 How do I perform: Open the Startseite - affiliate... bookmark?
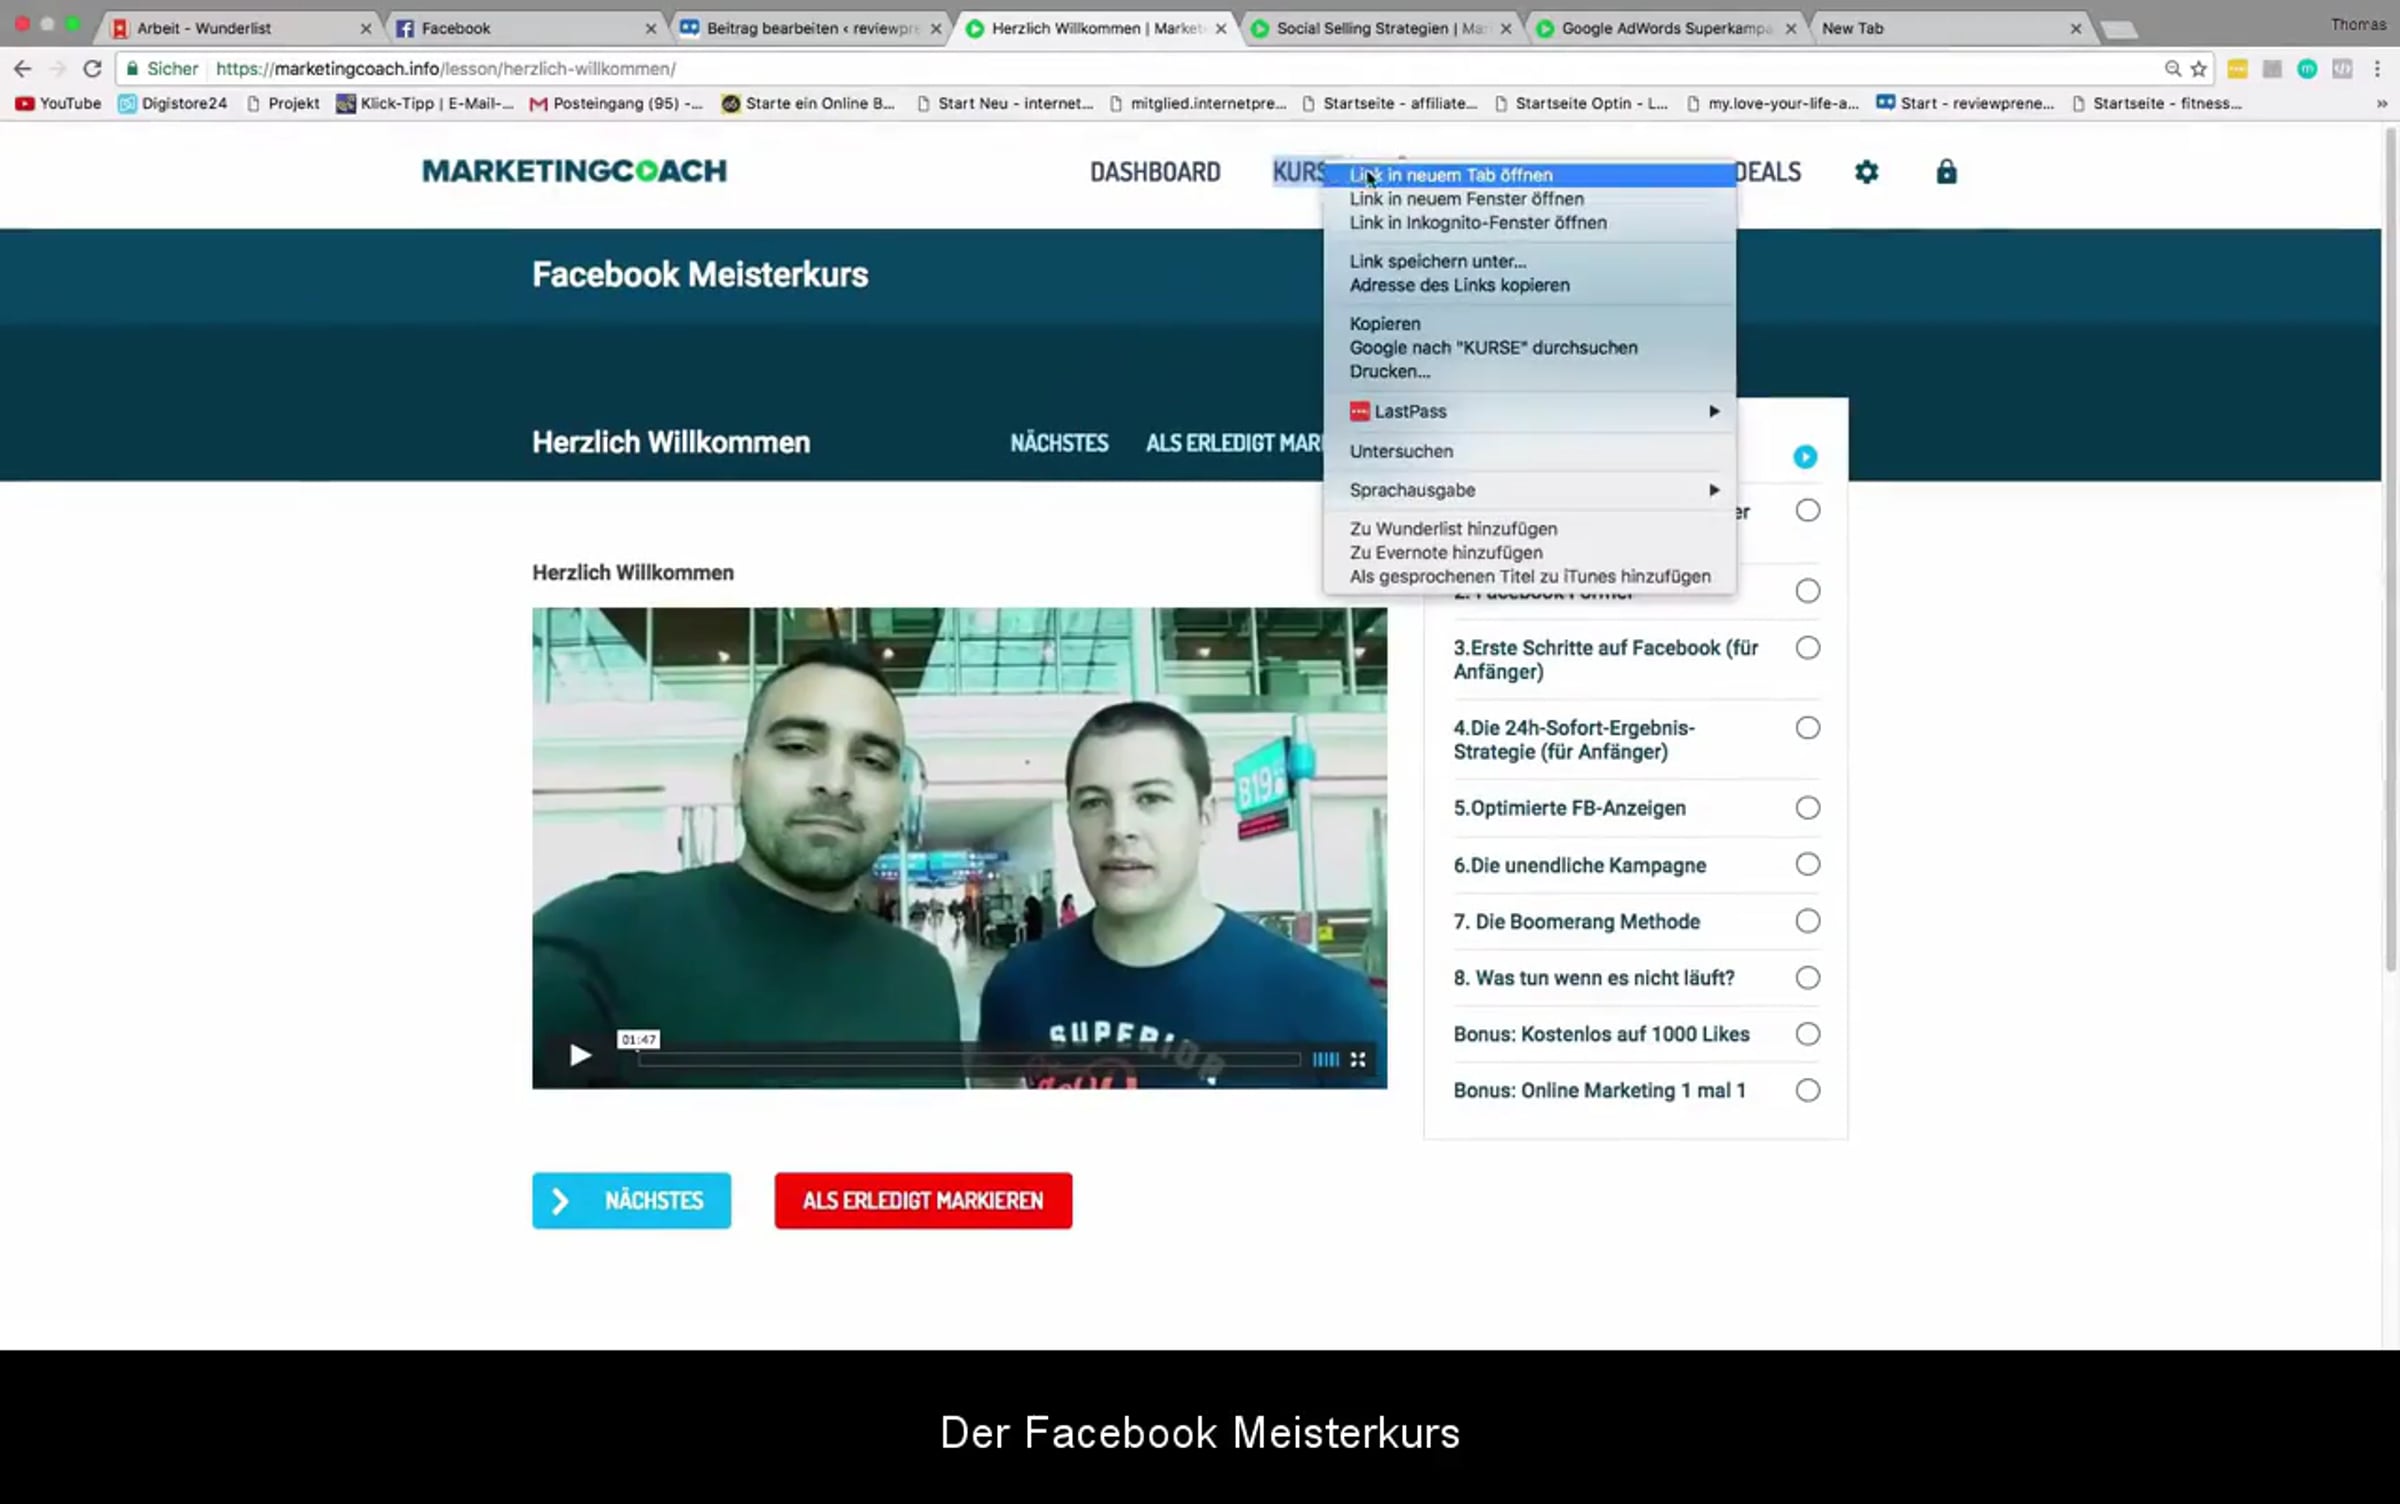(x=1390, y=103)
